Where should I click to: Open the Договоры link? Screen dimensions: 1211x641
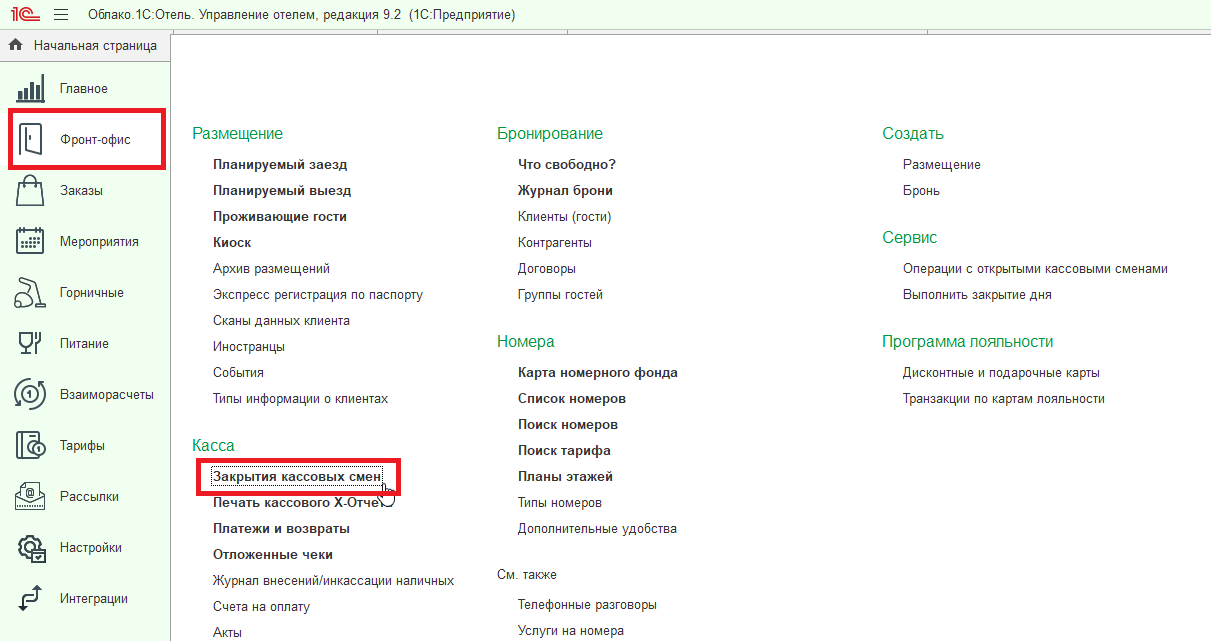pos(547,269)
